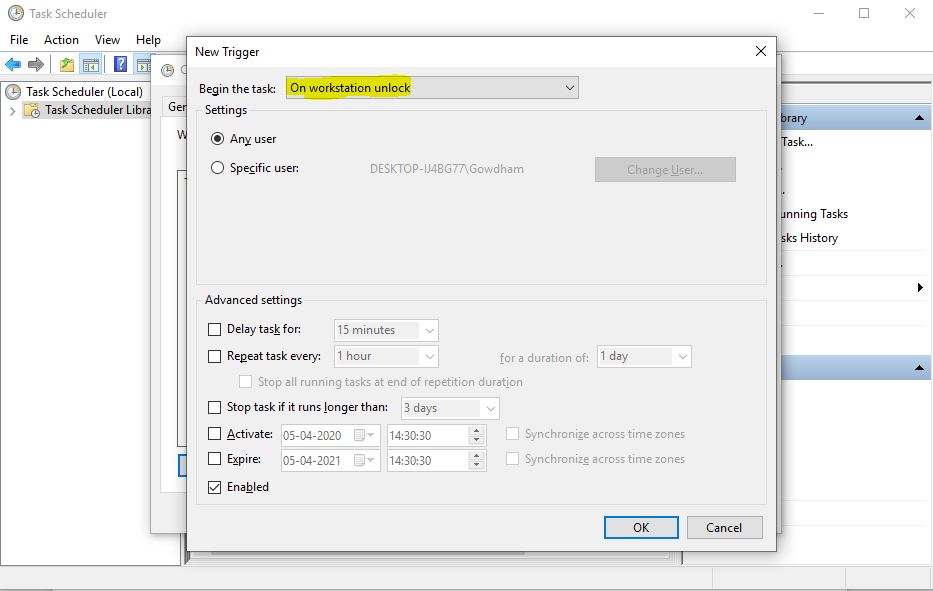The image size is (933, 591).
Task: Click the back navigation arrow icon
Action: pyautogui.click(x=14, y=63)
